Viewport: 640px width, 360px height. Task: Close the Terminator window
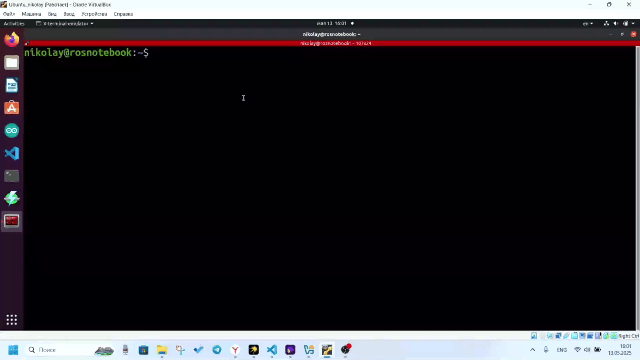(633, 34)
